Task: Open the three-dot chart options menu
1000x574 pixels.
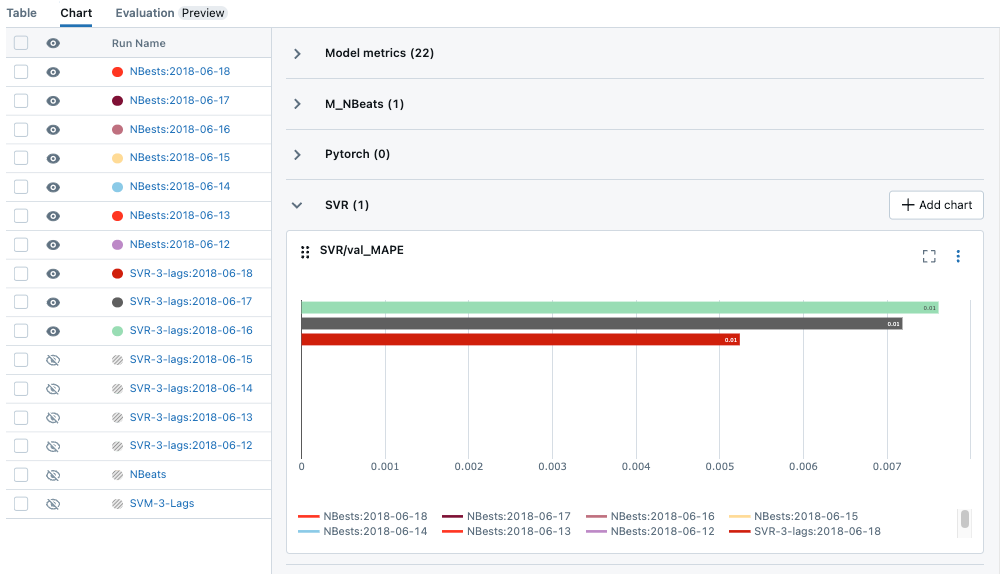Action: [958, 256]
